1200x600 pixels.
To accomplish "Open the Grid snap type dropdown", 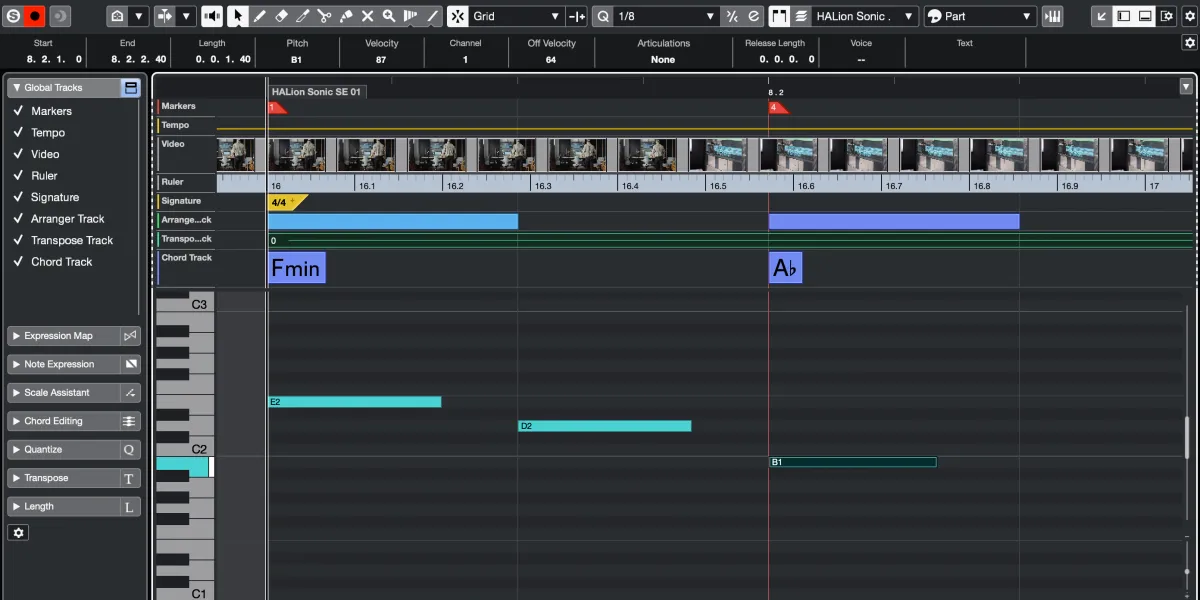I will click(516, 16).
